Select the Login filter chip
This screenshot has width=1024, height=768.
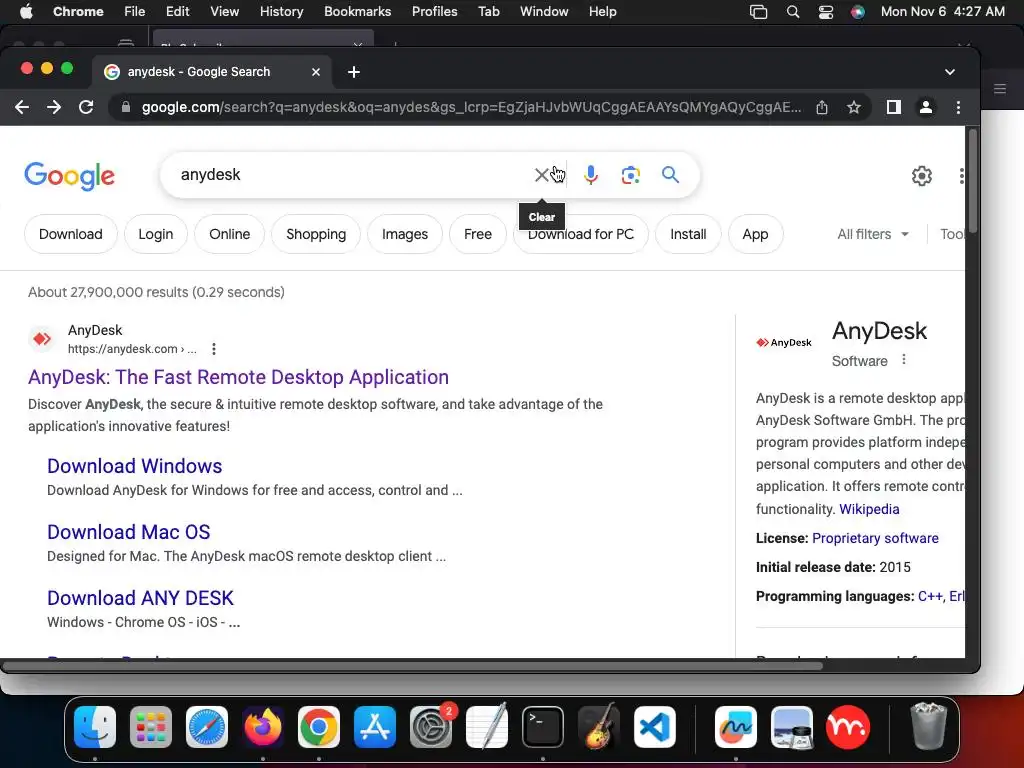[155, 234]
